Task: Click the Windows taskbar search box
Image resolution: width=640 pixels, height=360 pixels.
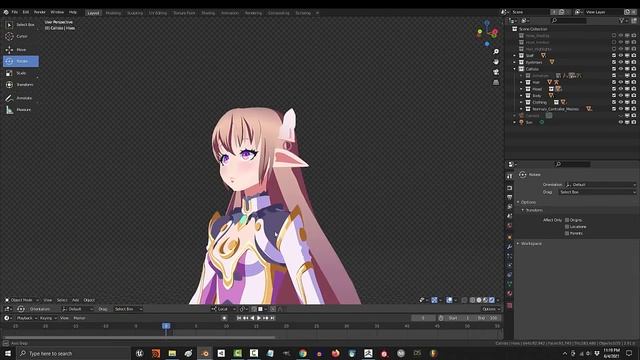Action: (73, 353)
